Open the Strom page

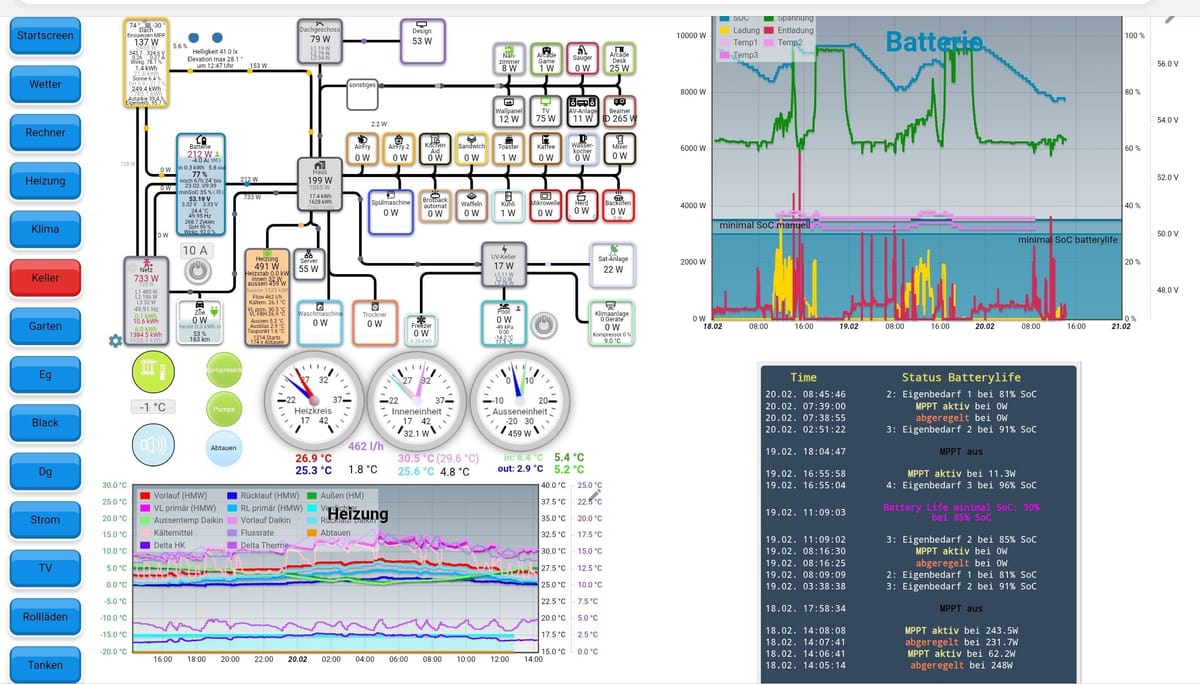45,520
